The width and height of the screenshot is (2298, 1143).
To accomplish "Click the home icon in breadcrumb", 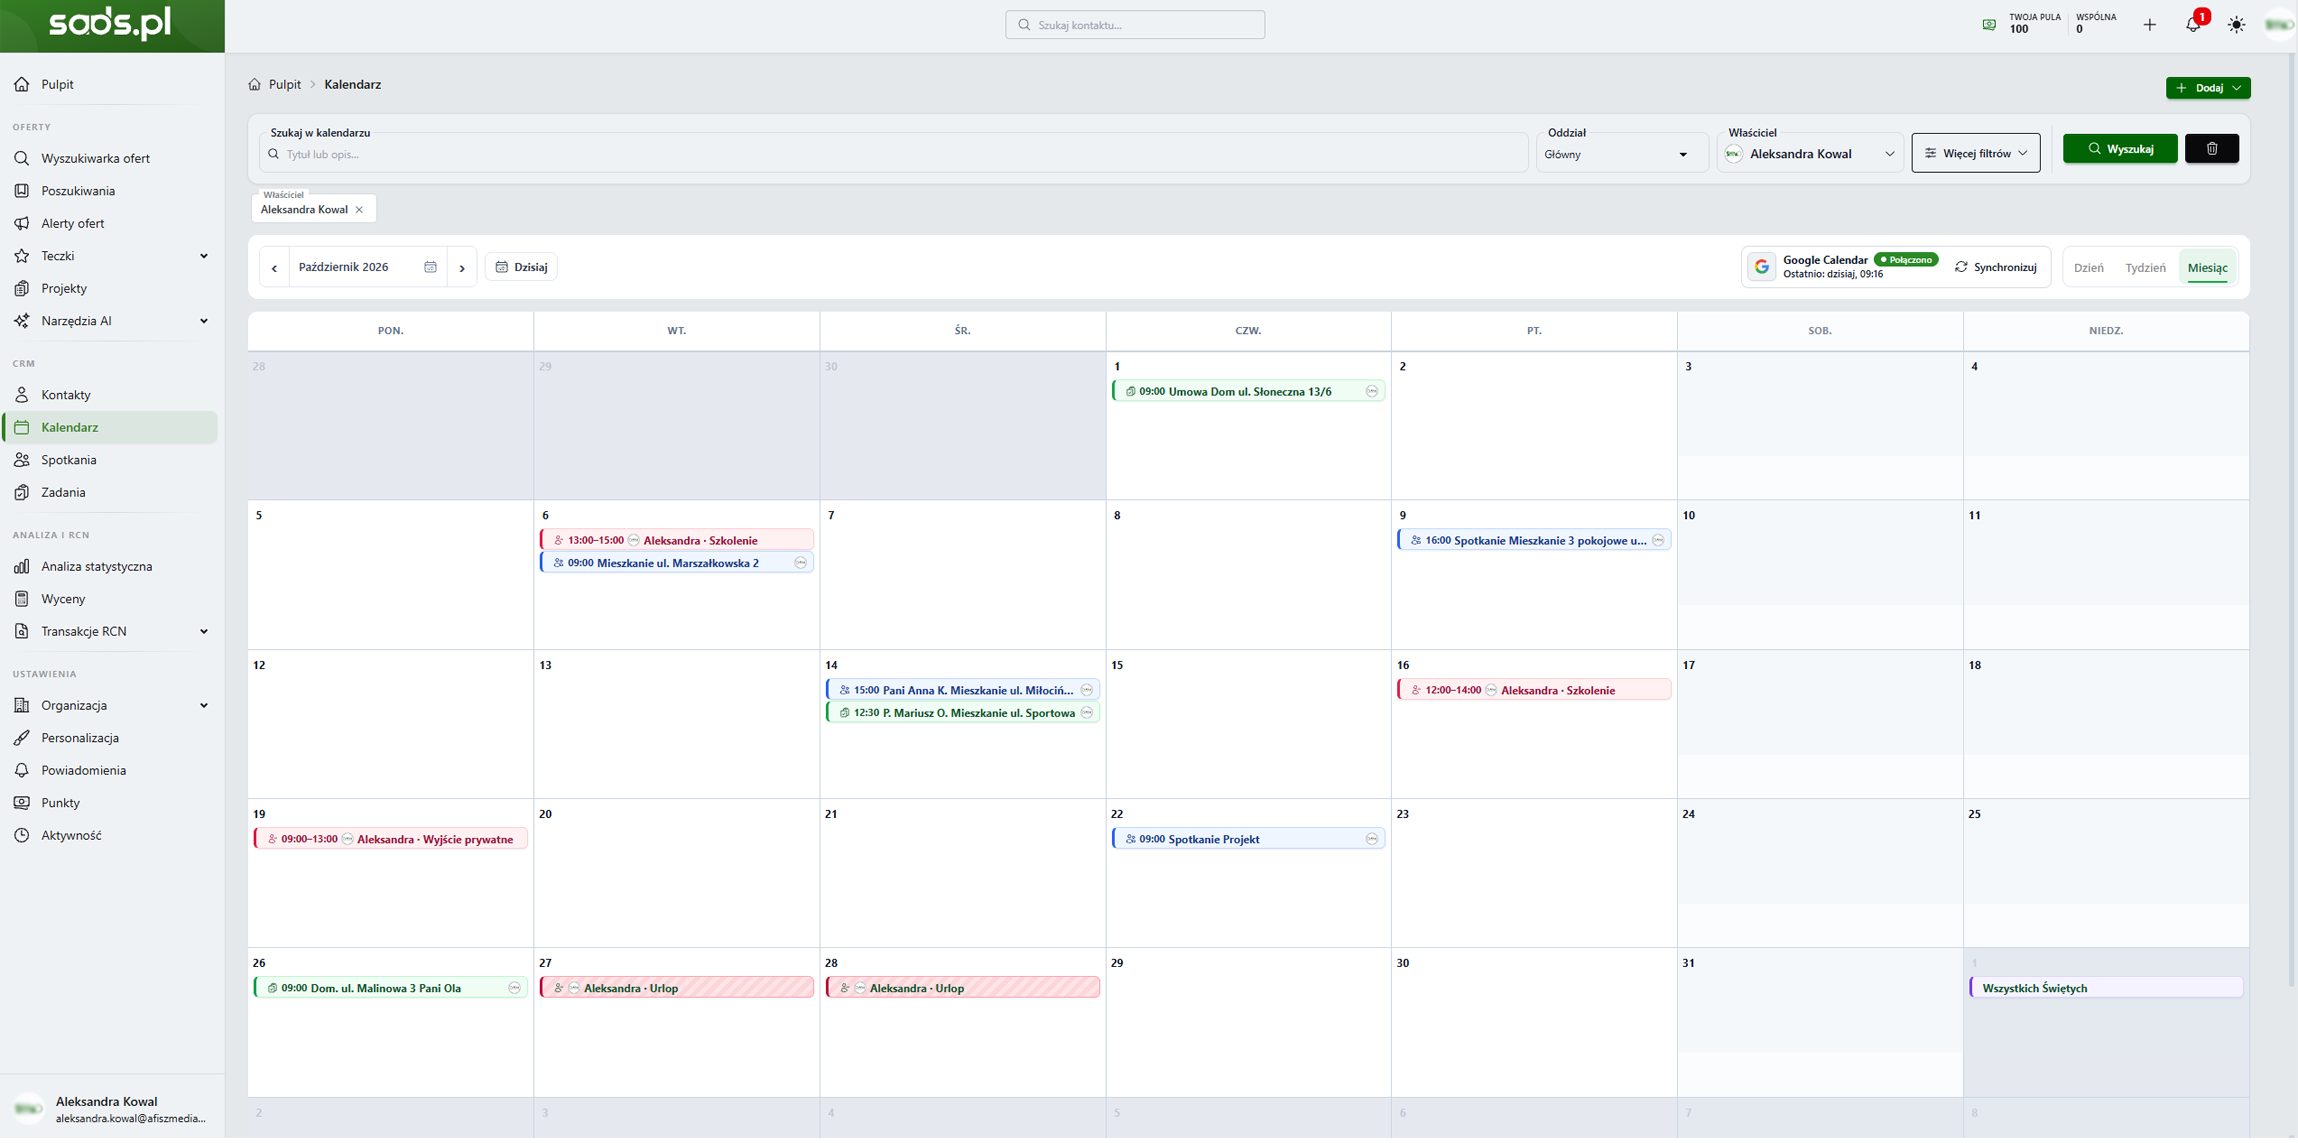I will pyautogui.click(x=254, y=85).
